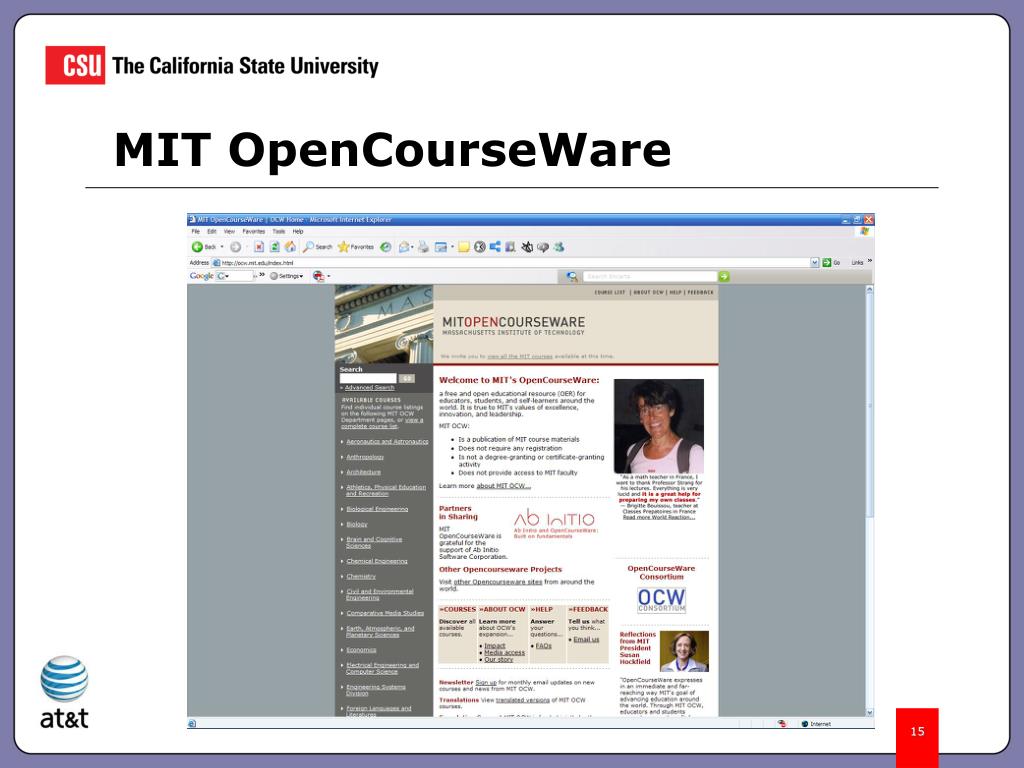Click the Windows flag logo in IE
This screenshot has width=1024, height=768.
[865, 231]
